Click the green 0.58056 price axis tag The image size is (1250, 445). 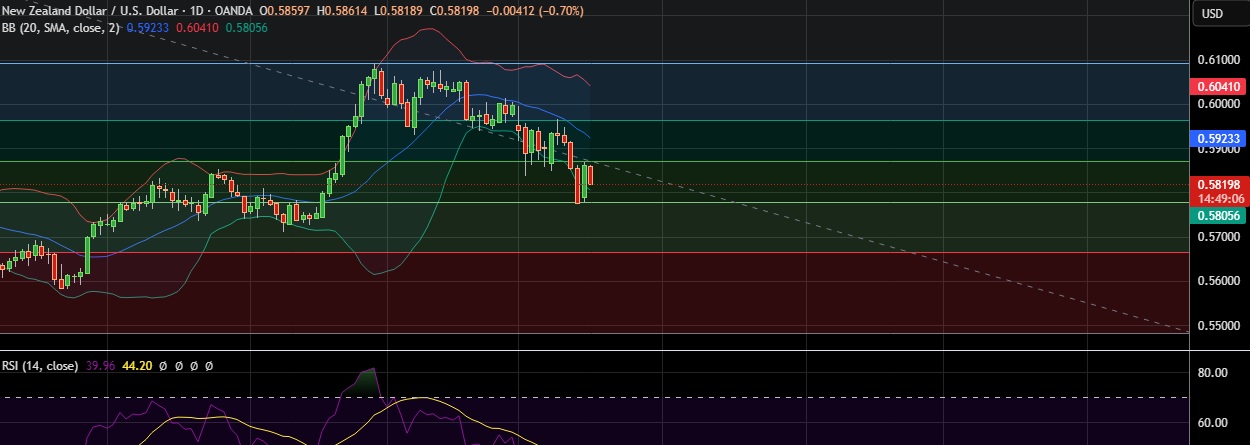pos(1218,215)
